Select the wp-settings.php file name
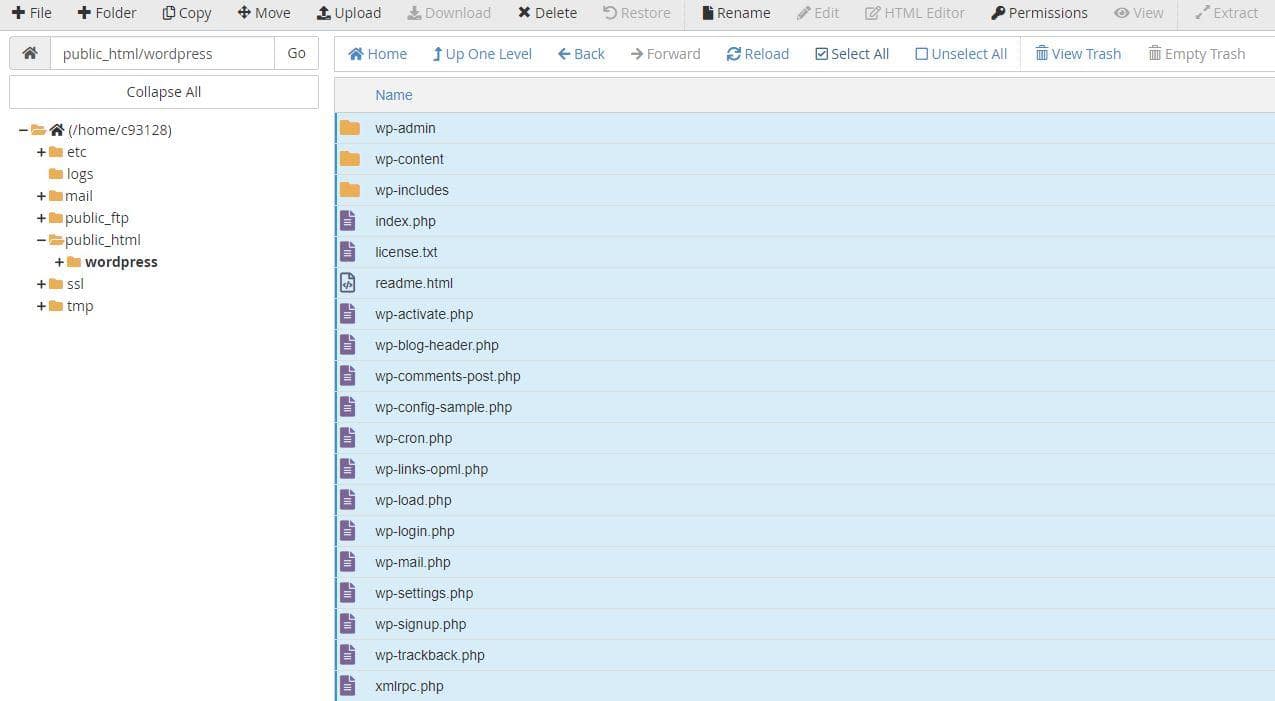The height and width of the screenshot is (701, 1275). click(x=424, y=593)
